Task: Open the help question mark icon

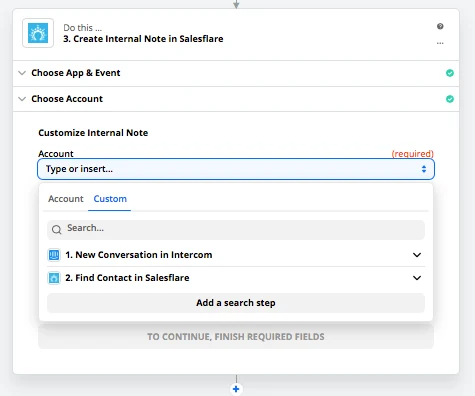Action: coord(440,26)
